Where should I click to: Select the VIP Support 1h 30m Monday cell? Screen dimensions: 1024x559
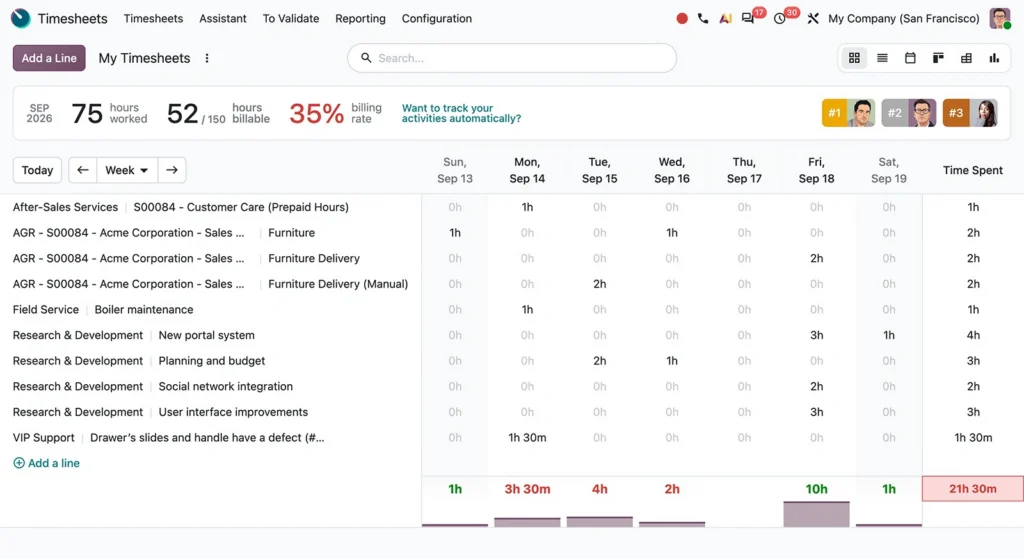527,438
